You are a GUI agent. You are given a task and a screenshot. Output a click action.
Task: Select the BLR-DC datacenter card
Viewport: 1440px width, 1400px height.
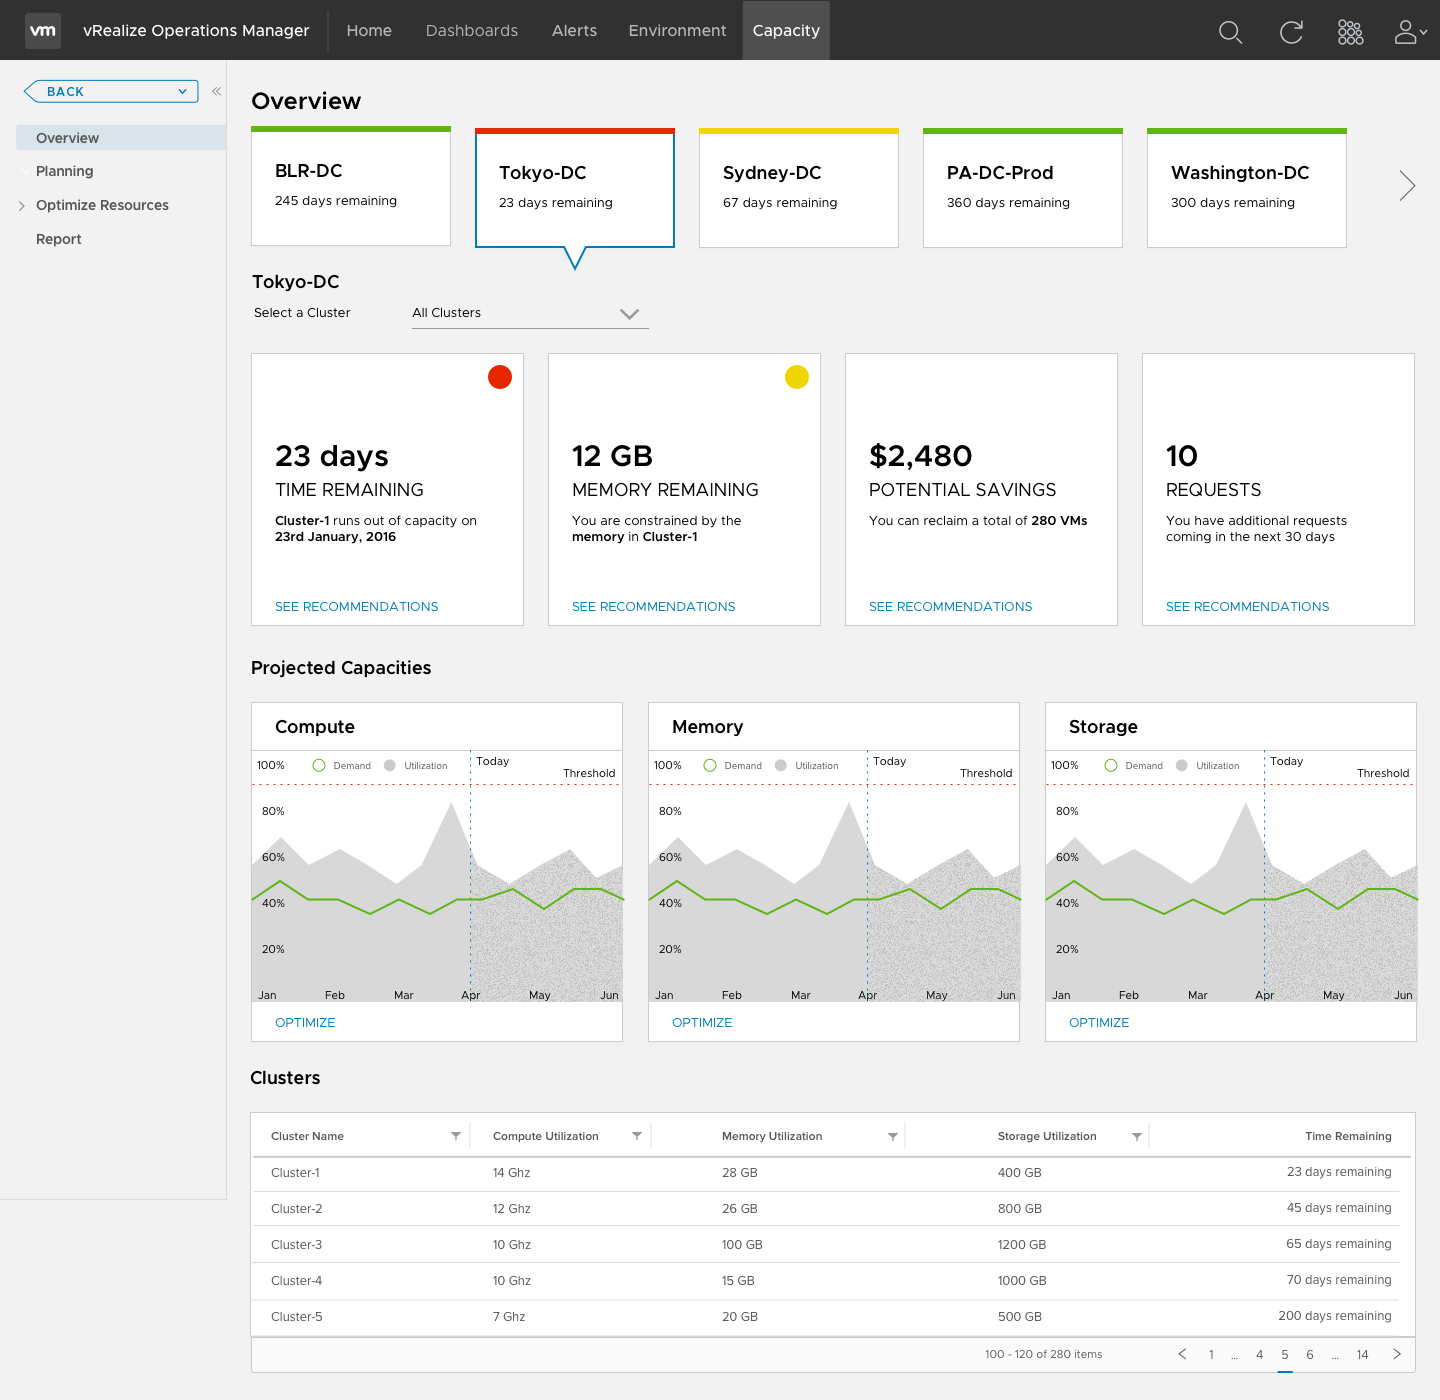pos(351,187)
